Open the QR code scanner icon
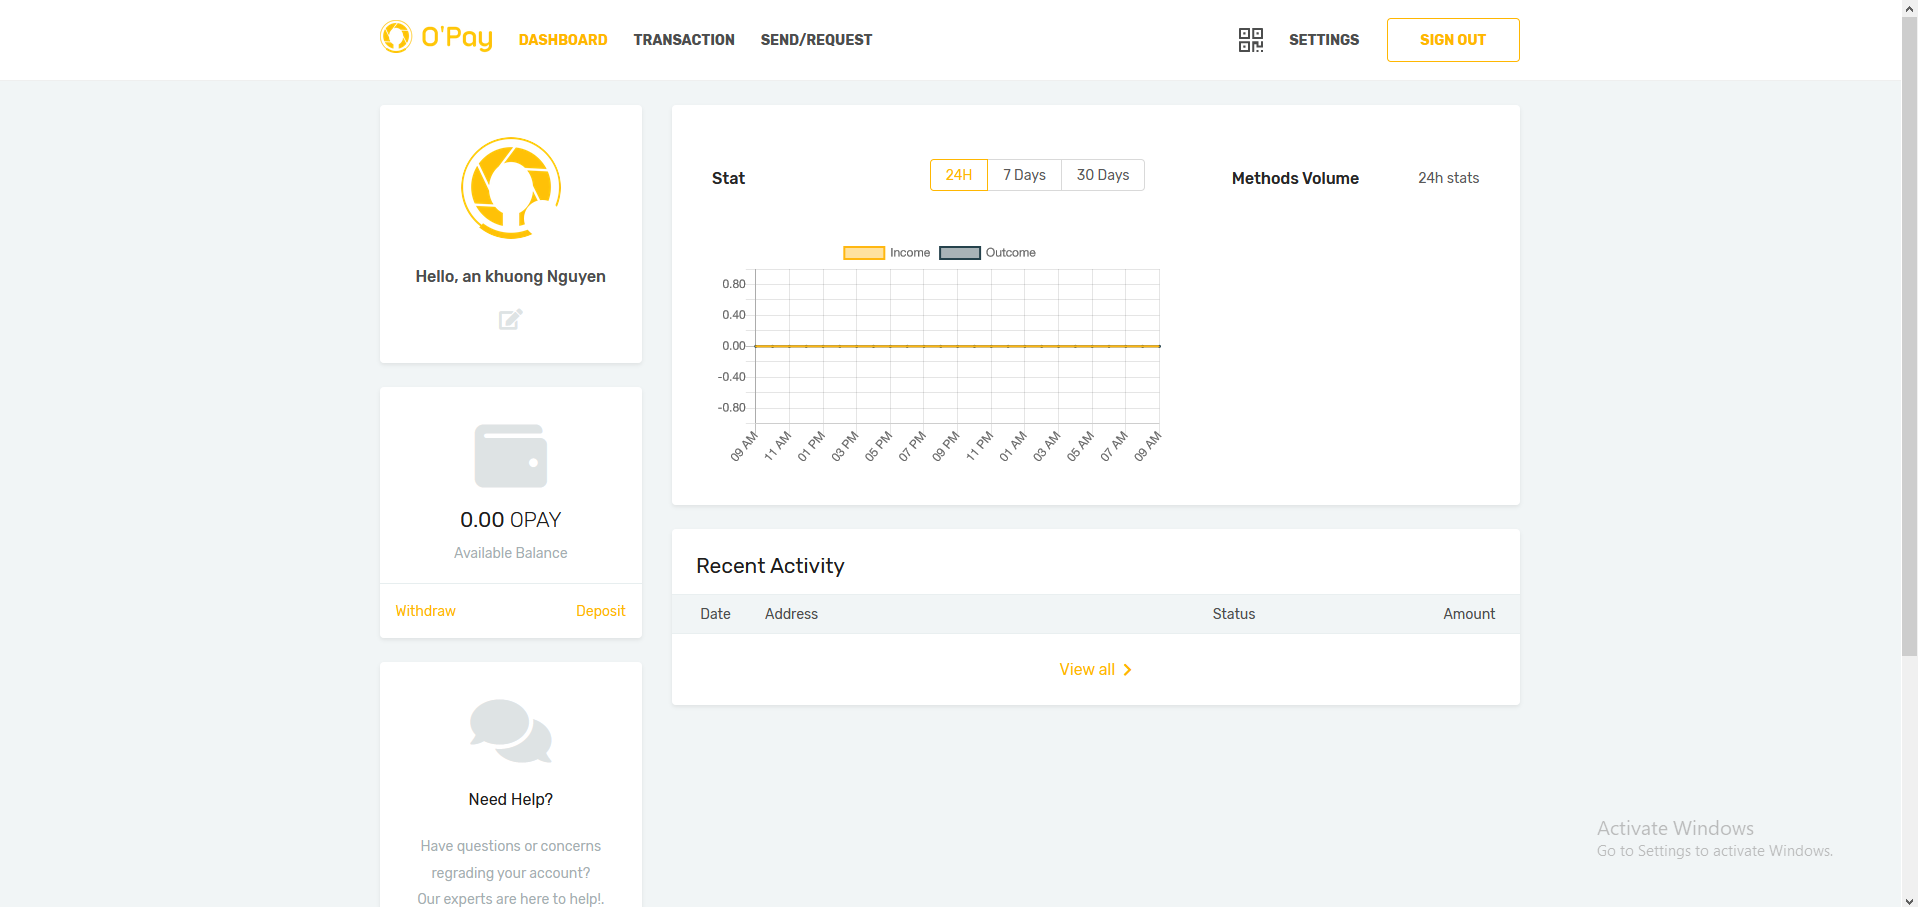Viewport: 1918px width, 907px height. click(x=1250, y=40)
